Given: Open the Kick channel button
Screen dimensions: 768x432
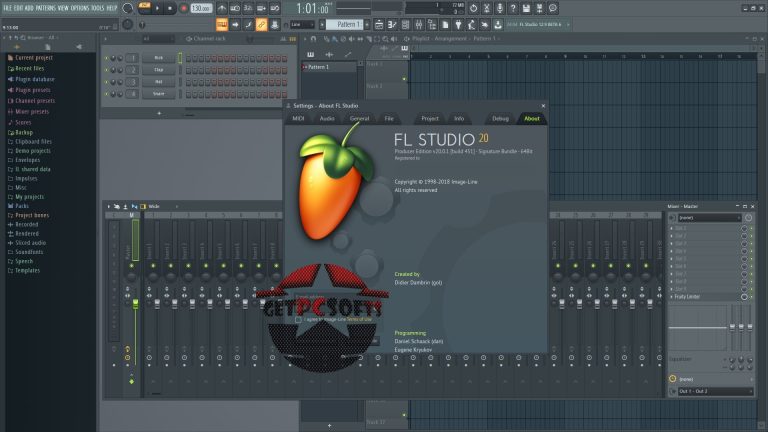Looking at the screenshot, I should 159,58.
